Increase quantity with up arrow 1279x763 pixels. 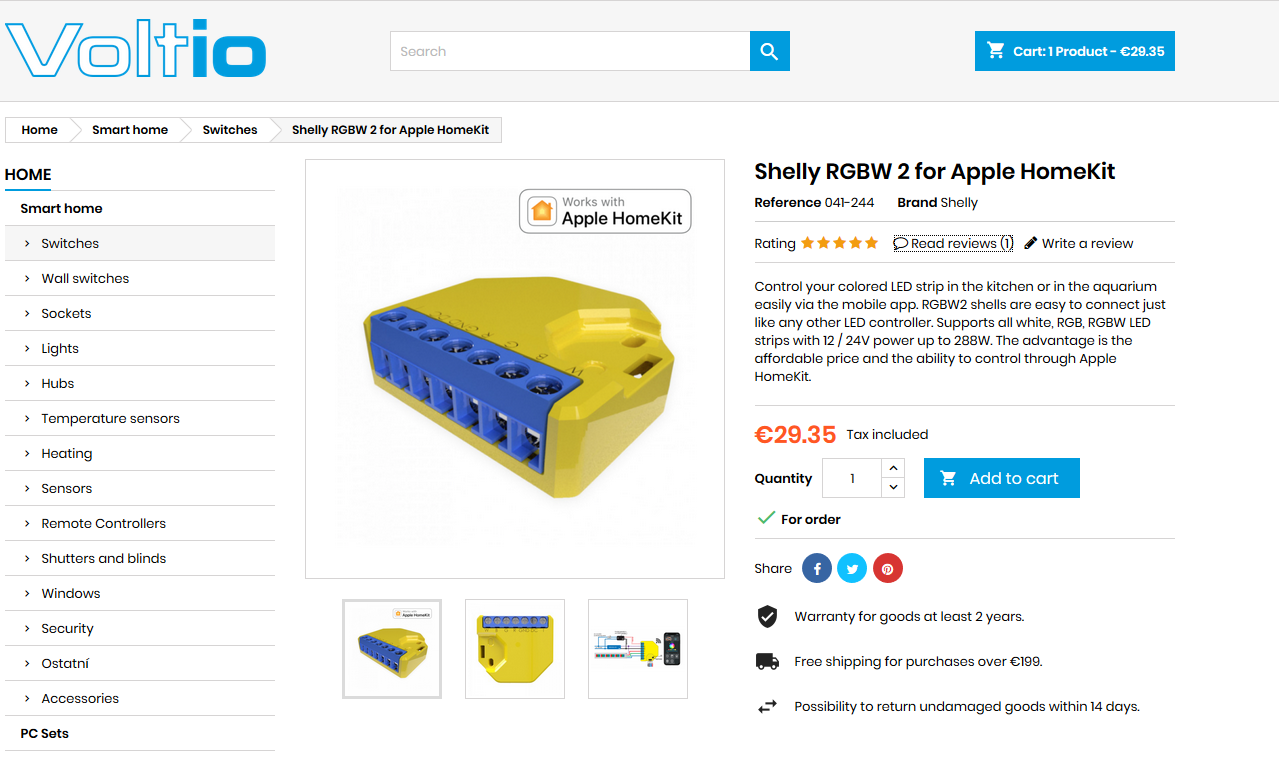(893, 468)
